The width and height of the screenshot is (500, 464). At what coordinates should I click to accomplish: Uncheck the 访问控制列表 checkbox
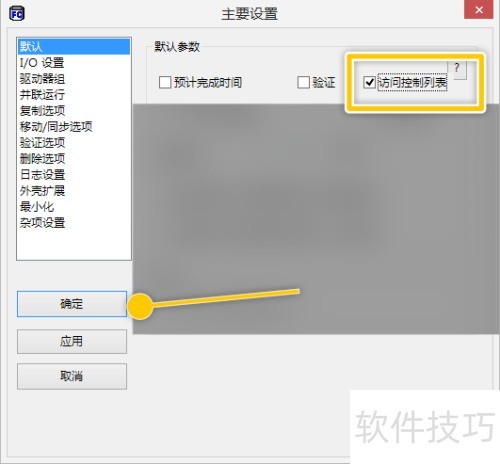click(x=369, y=82)
